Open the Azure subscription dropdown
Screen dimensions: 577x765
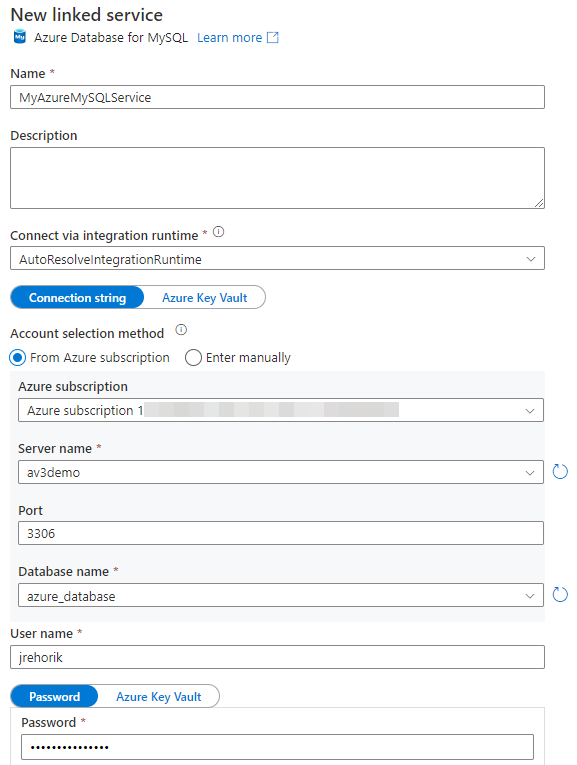[281, 410]
